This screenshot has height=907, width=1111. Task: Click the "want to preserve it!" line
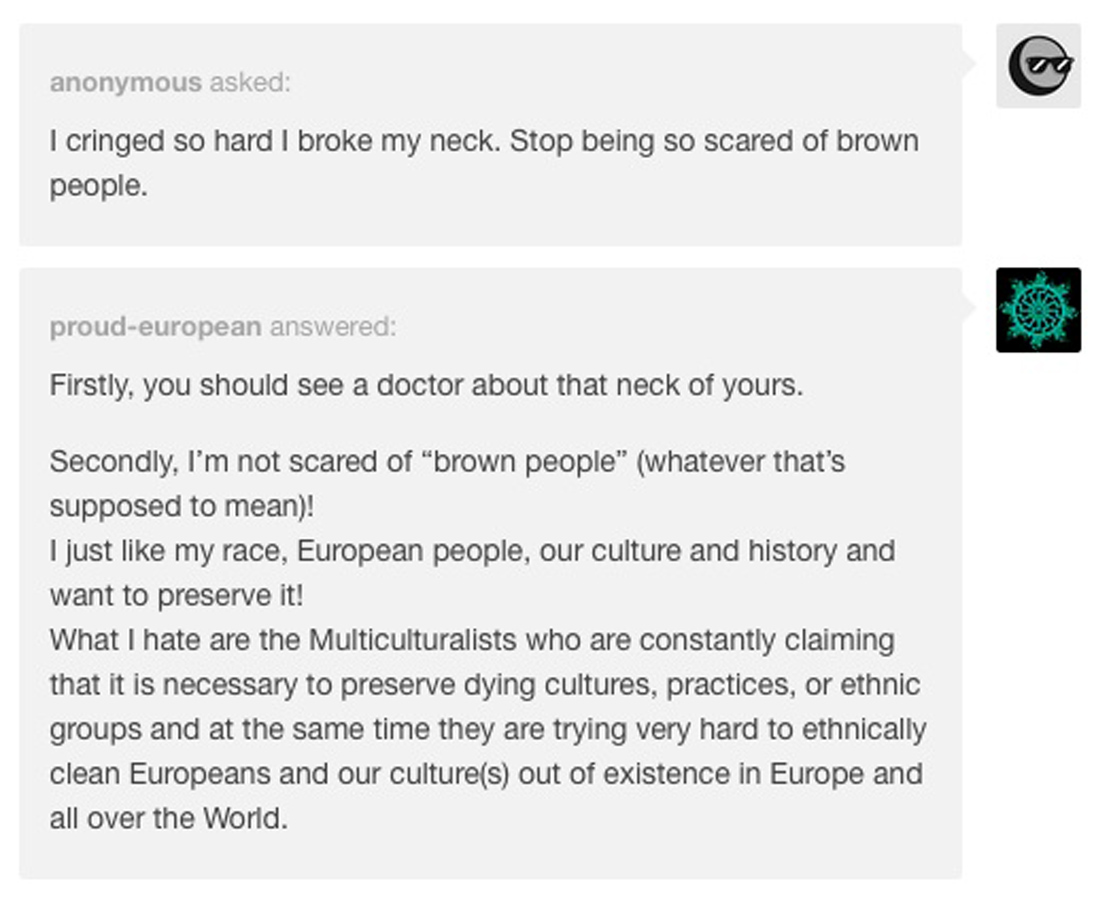click(x=176, y=595)
